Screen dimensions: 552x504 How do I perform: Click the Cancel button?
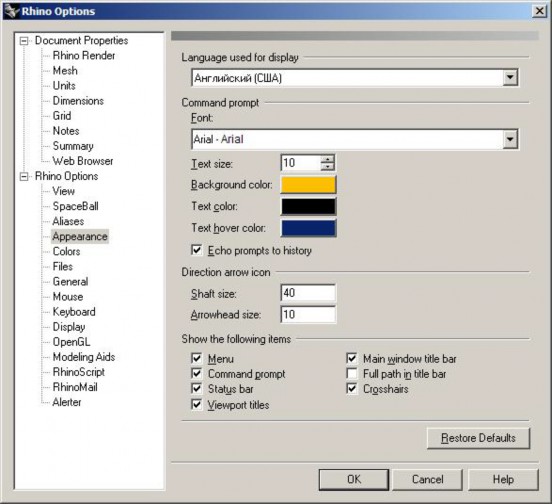tap(427, 479)
